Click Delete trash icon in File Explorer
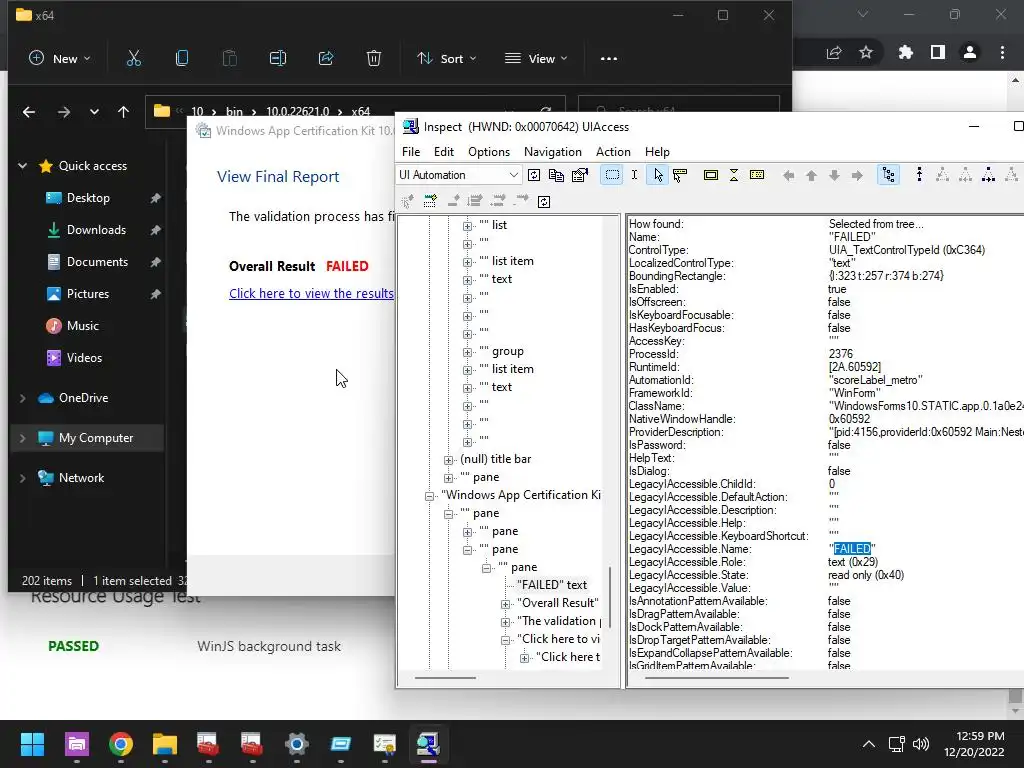Screen dimensions: 1024x768 (x=374, y=58)
